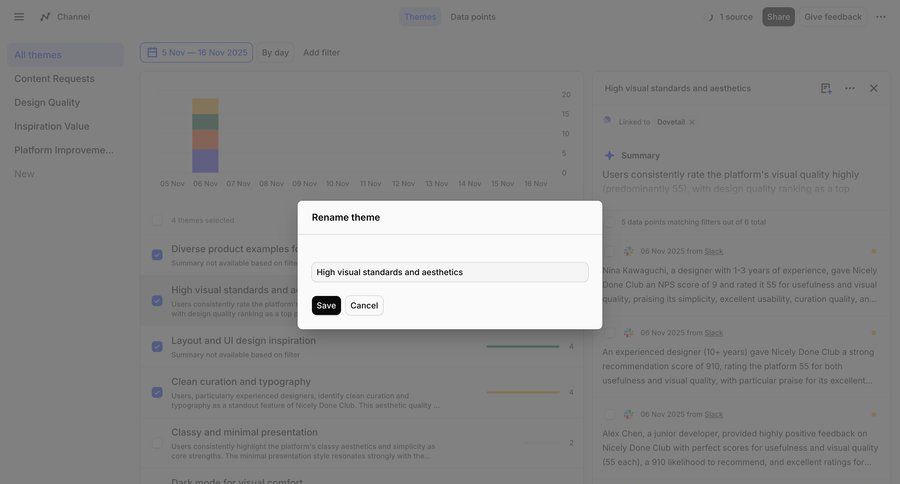Uncheck High visual standards theme checkbox
This screenshot has height=484, width=900.
coord(157,301)
